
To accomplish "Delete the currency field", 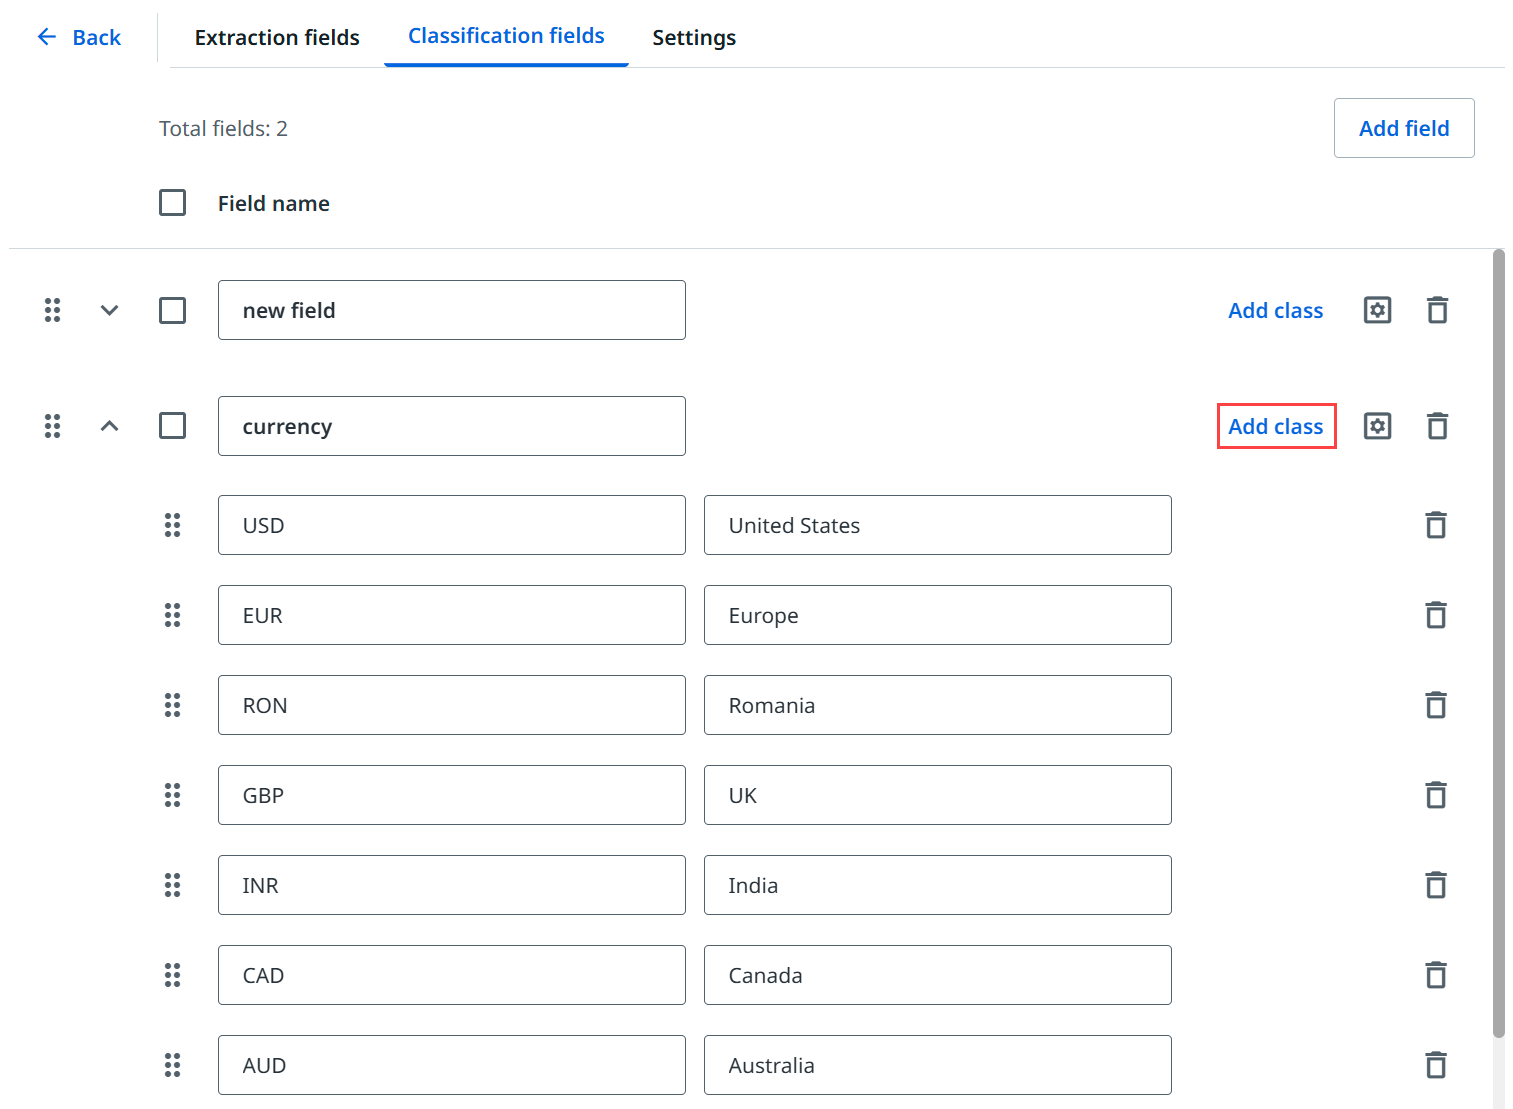I will [1437, 426].
